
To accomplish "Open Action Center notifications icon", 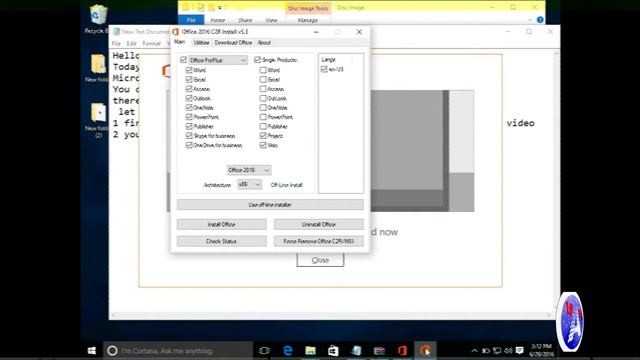I will point(520,351).
